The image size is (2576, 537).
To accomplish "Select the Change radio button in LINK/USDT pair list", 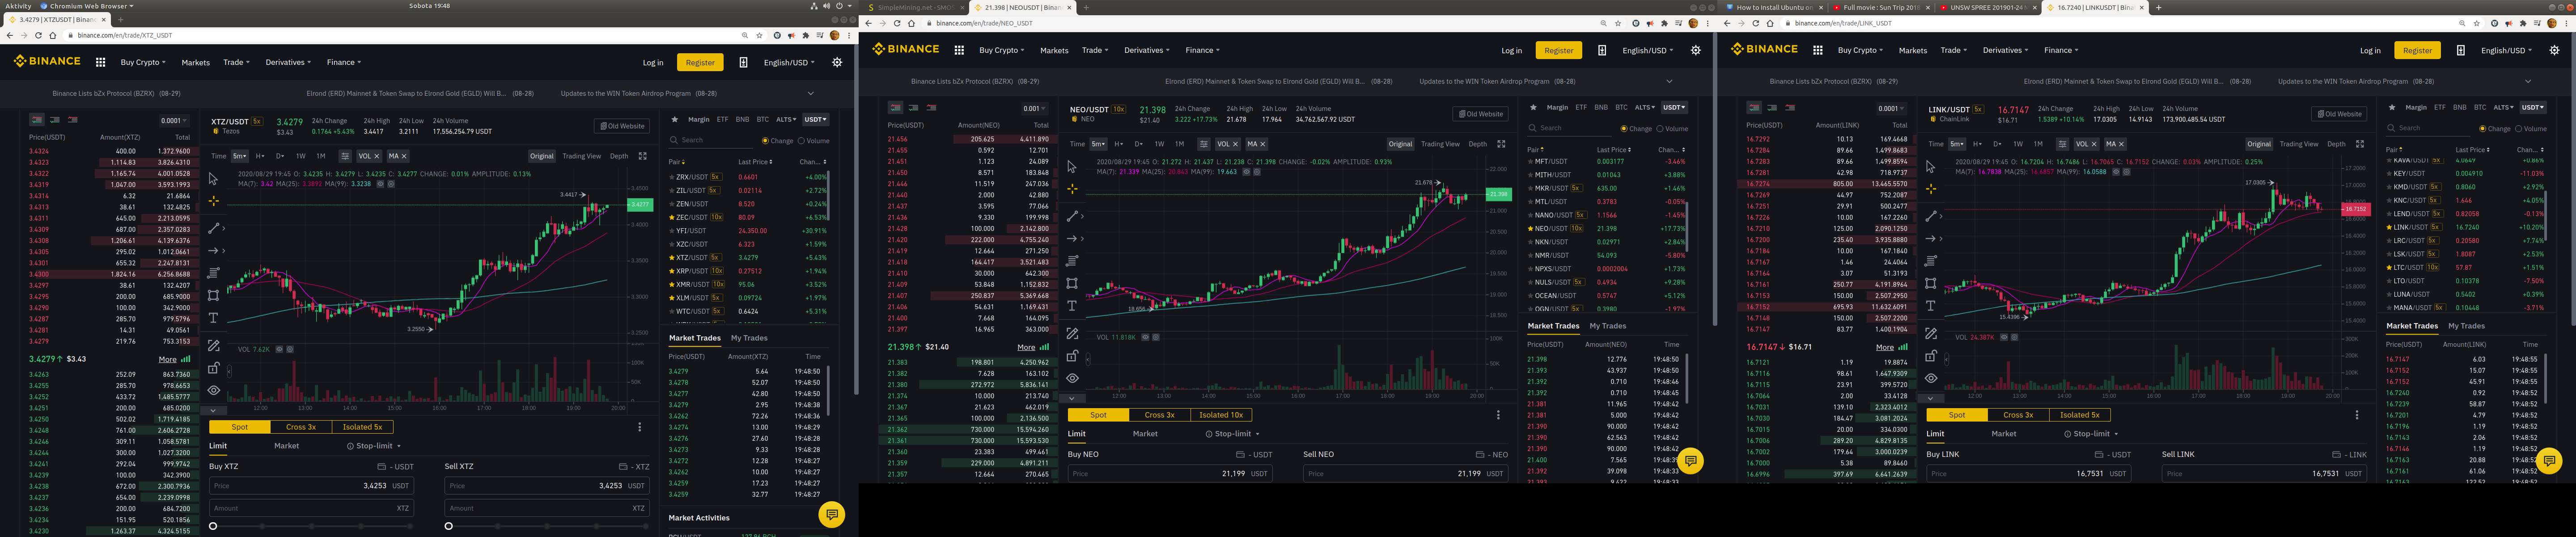I will pyautogui.click(x=2482, y=129).
